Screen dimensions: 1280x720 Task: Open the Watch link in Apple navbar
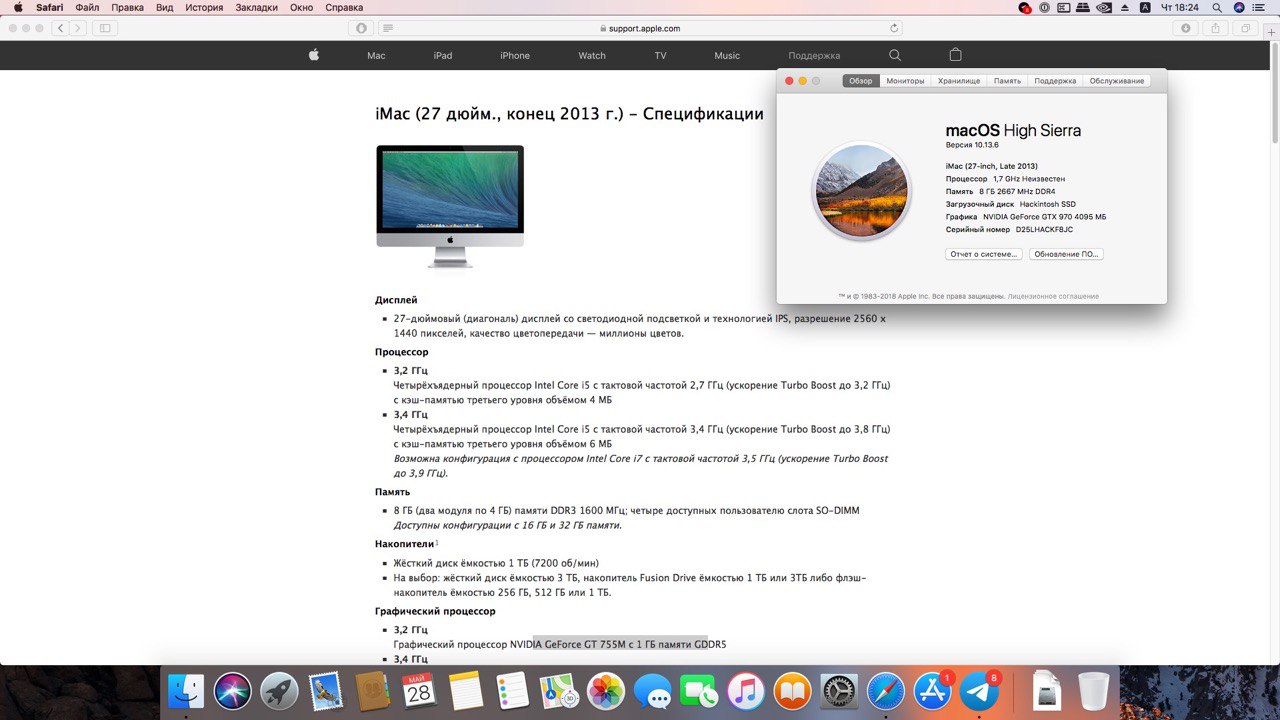coord(592,56)
